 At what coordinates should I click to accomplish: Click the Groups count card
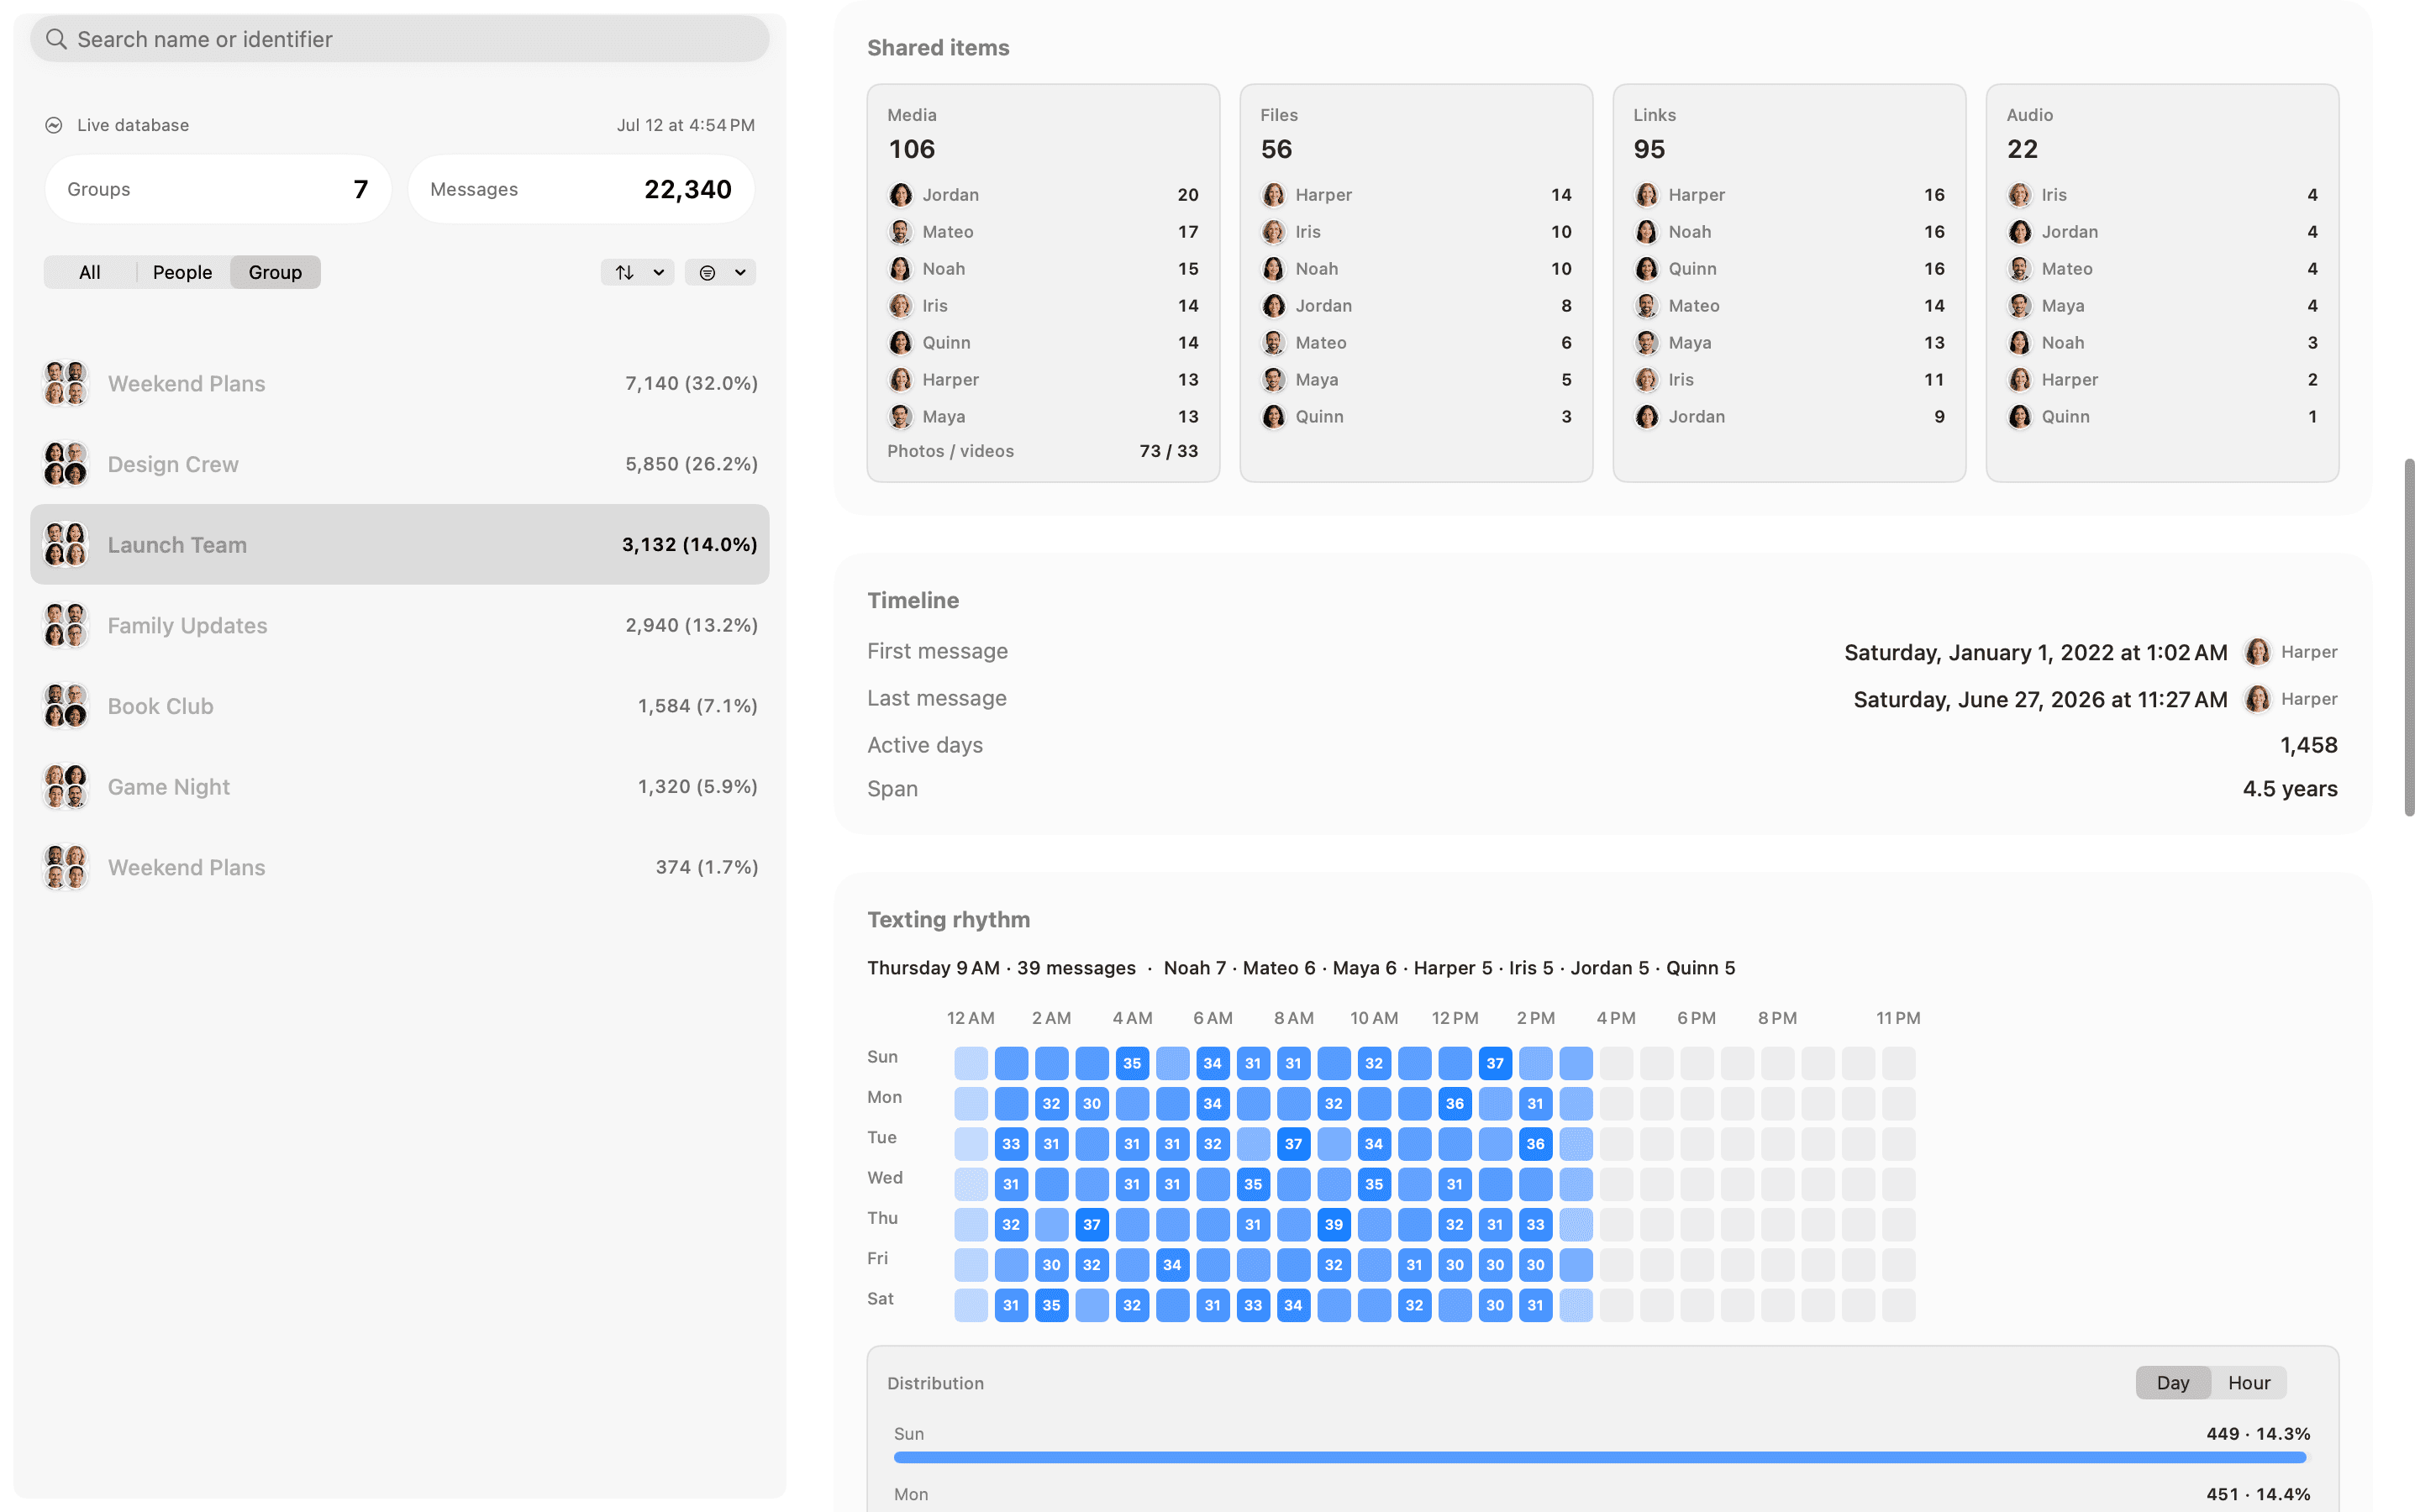coord(218,189)
